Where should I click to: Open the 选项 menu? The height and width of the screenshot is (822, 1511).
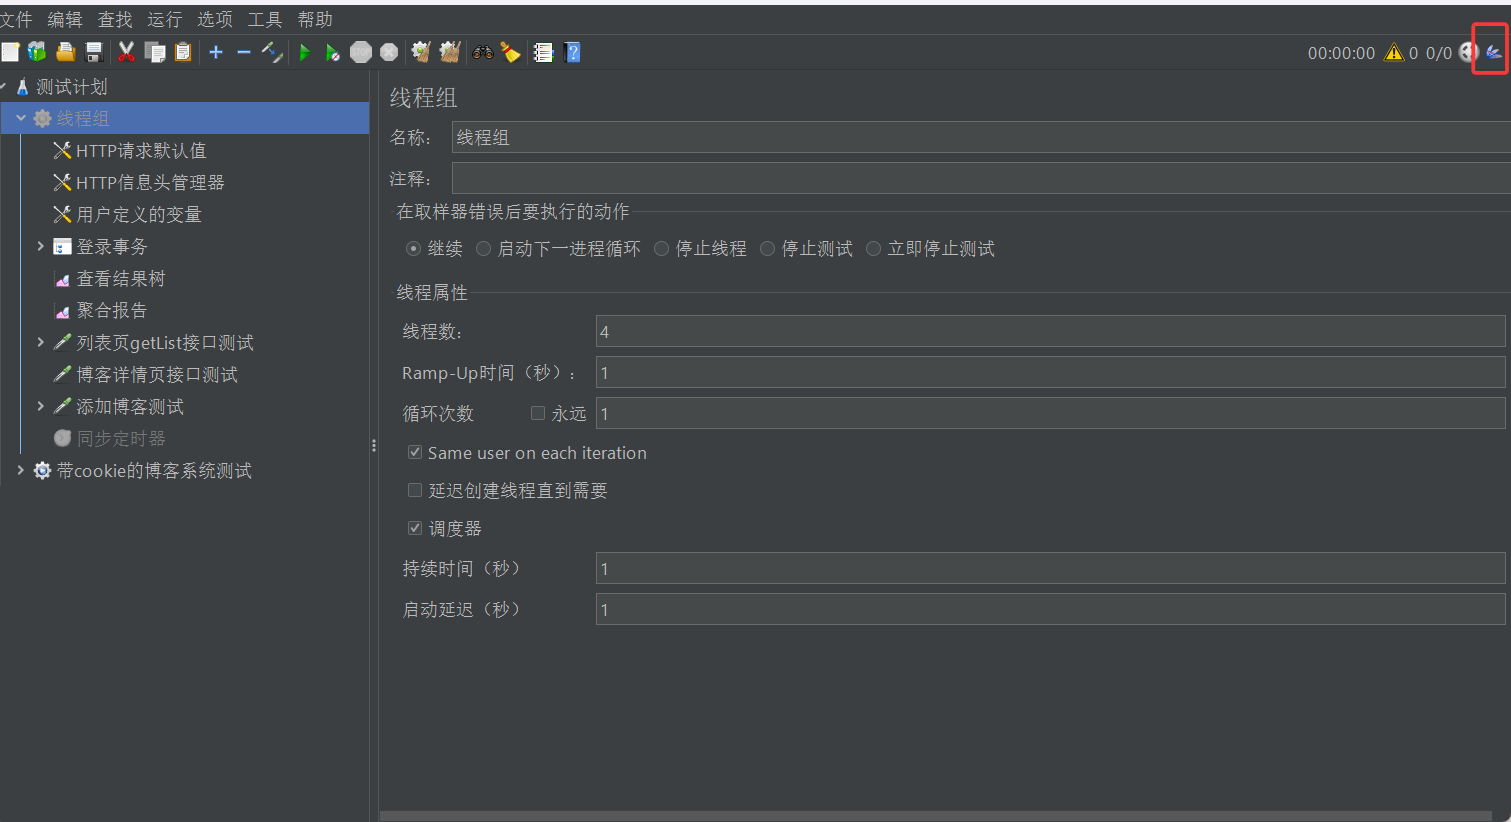click(213, 18)
